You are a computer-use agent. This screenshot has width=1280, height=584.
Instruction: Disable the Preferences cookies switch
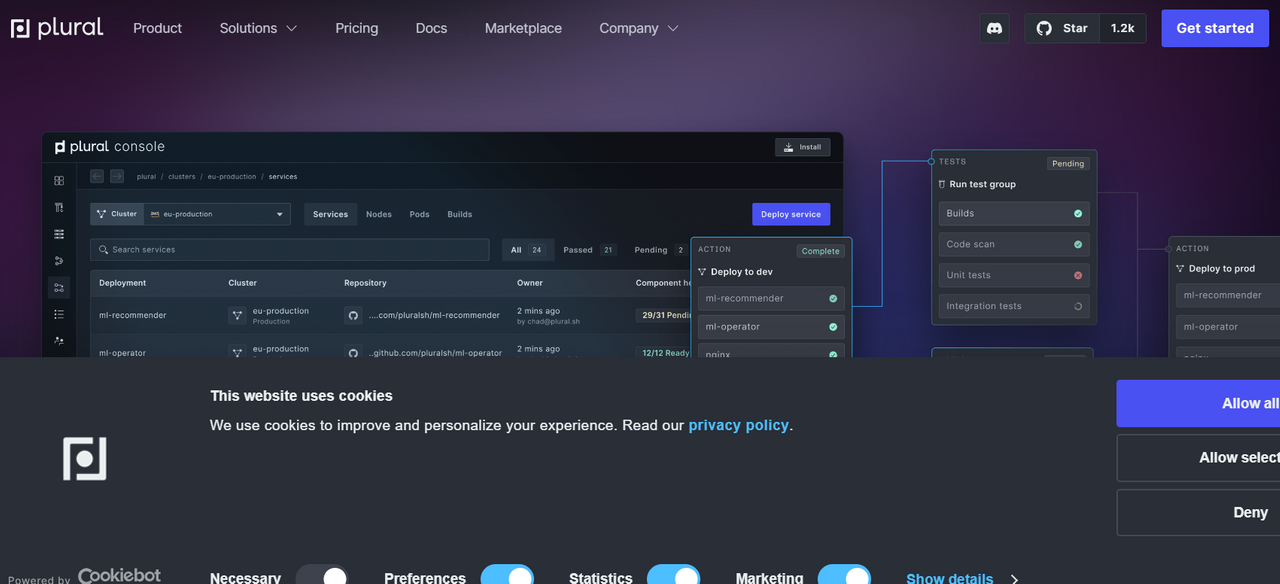pyautogui.click(x=507, y=576)
